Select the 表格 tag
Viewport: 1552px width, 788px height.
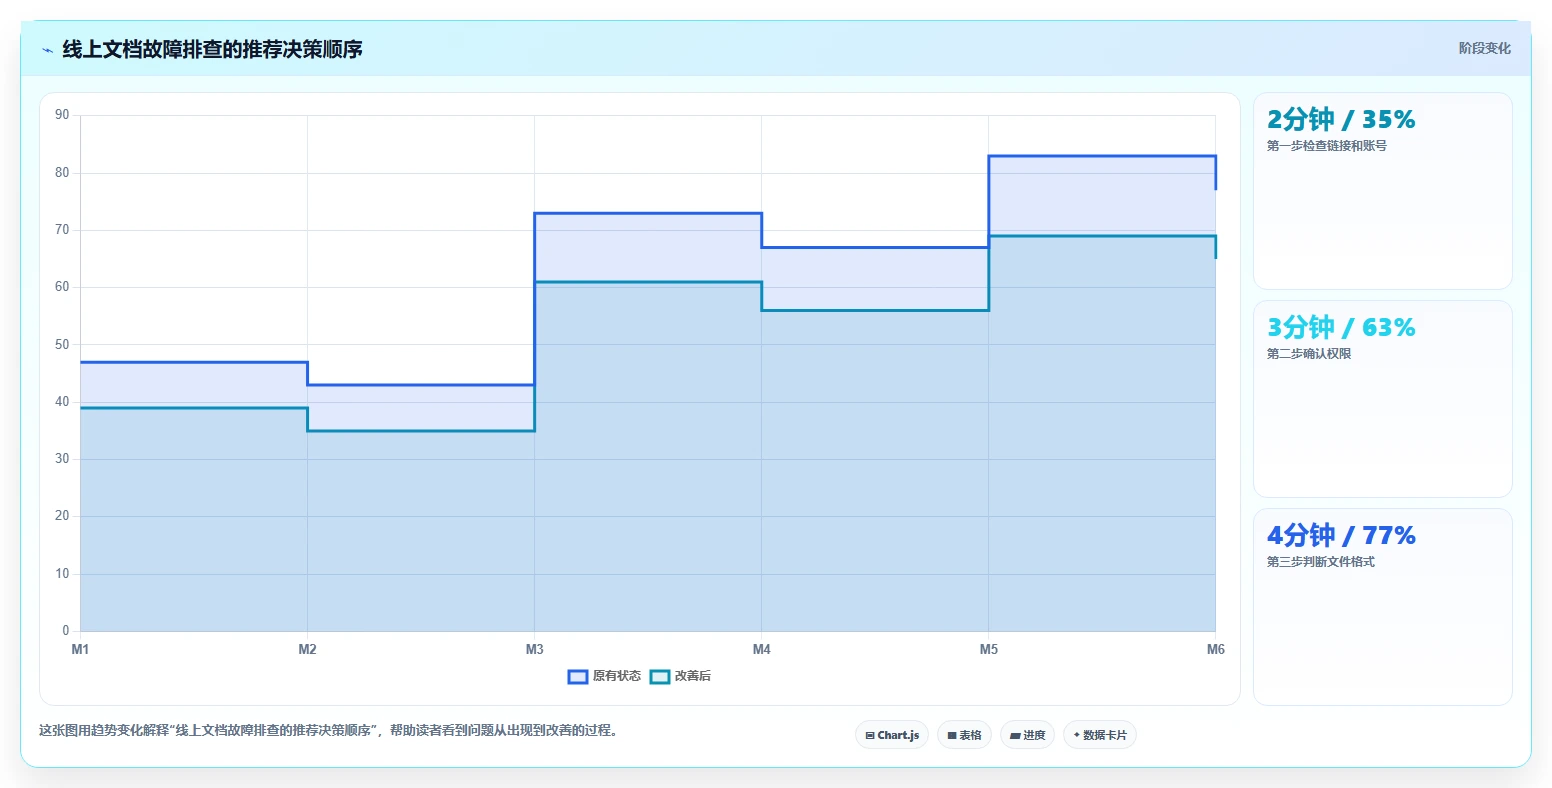[x=965, y=735]
